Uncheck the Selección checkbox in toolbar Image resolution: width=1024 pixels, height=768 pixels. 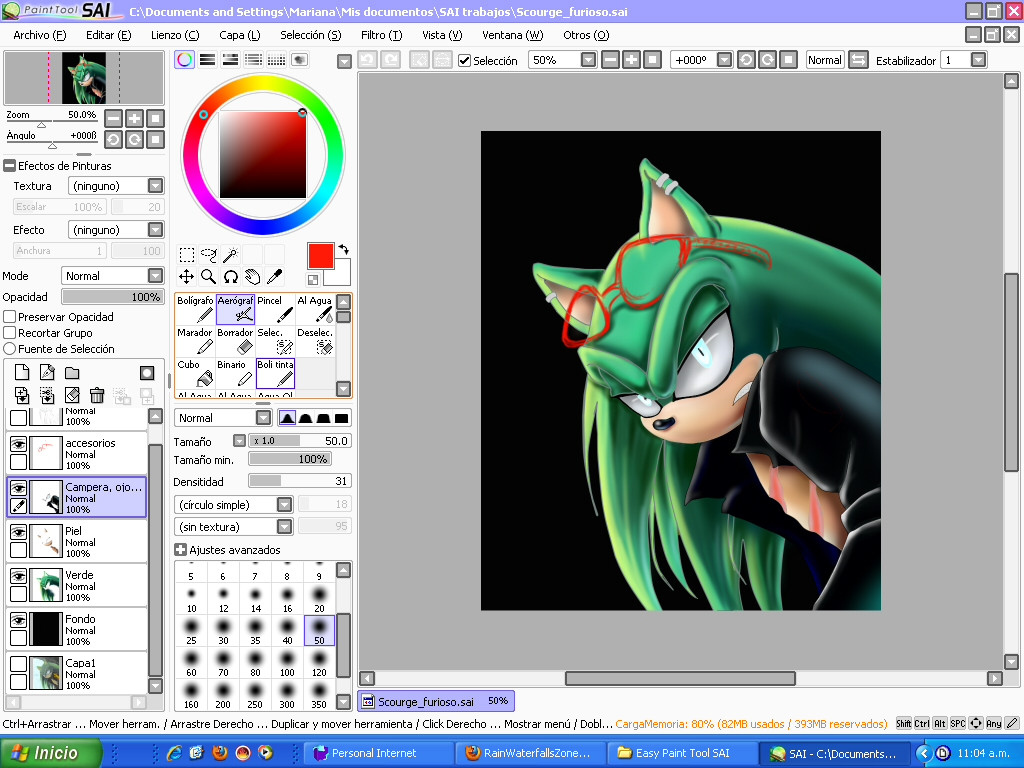click(x=464, y=61)
